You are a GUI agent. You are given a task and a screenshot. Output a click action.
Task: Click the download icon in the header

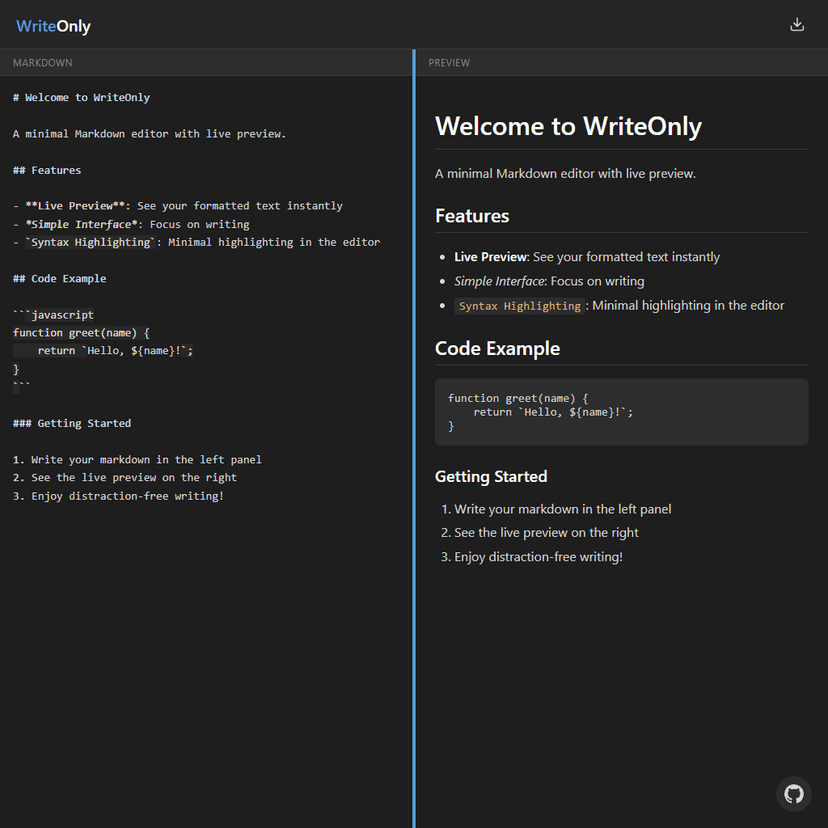797,25
